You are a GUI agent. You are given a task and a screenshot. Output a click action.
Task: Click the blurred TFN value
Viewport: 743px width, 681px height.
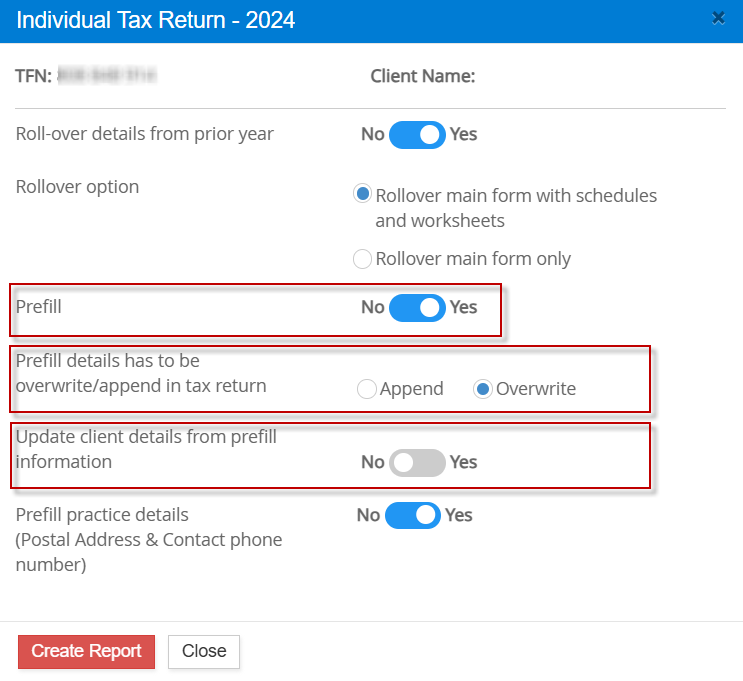coord(107,76)
